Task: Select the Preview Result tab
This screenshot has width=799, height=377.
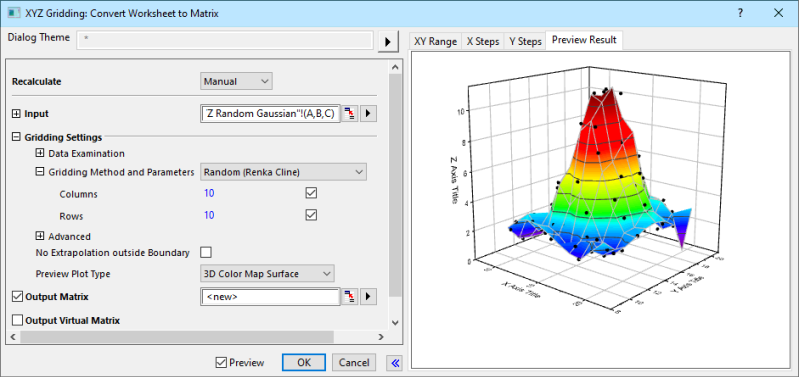Action: click(584, 40)
